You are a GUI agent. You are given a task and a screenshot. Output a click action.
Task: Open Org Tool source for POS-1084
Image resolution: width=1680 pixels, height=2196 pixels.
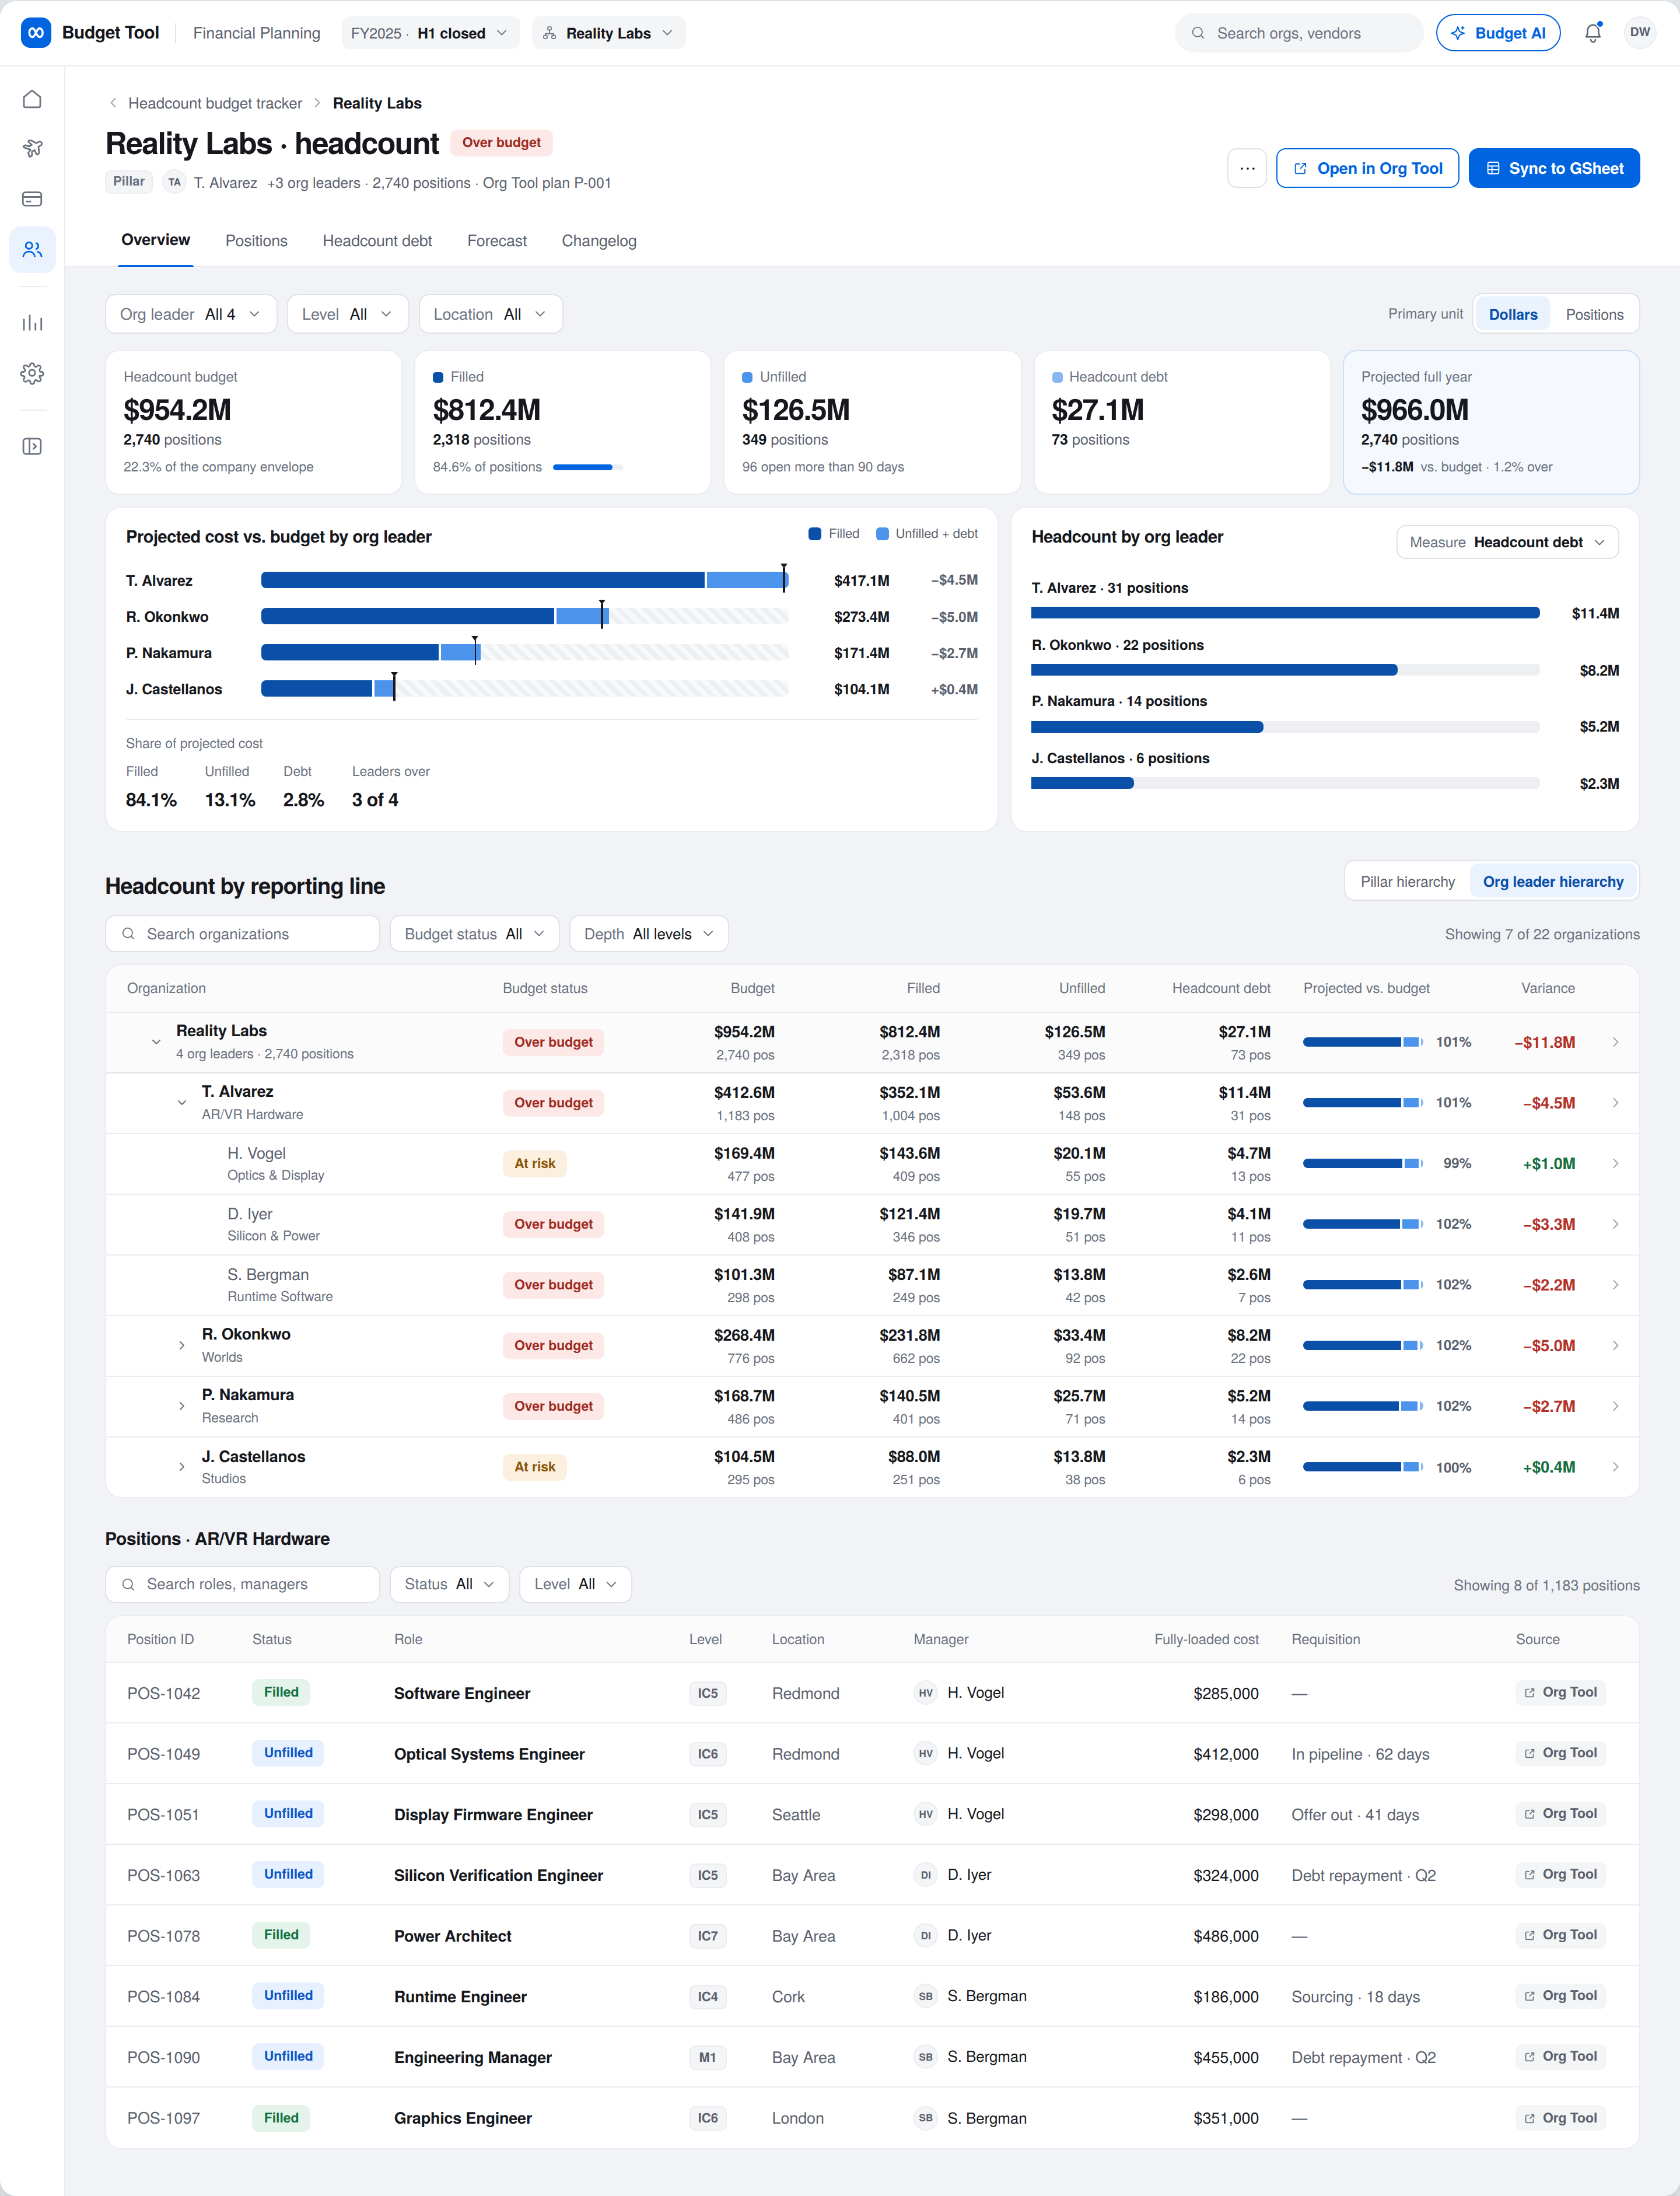coord(1560,1996)
